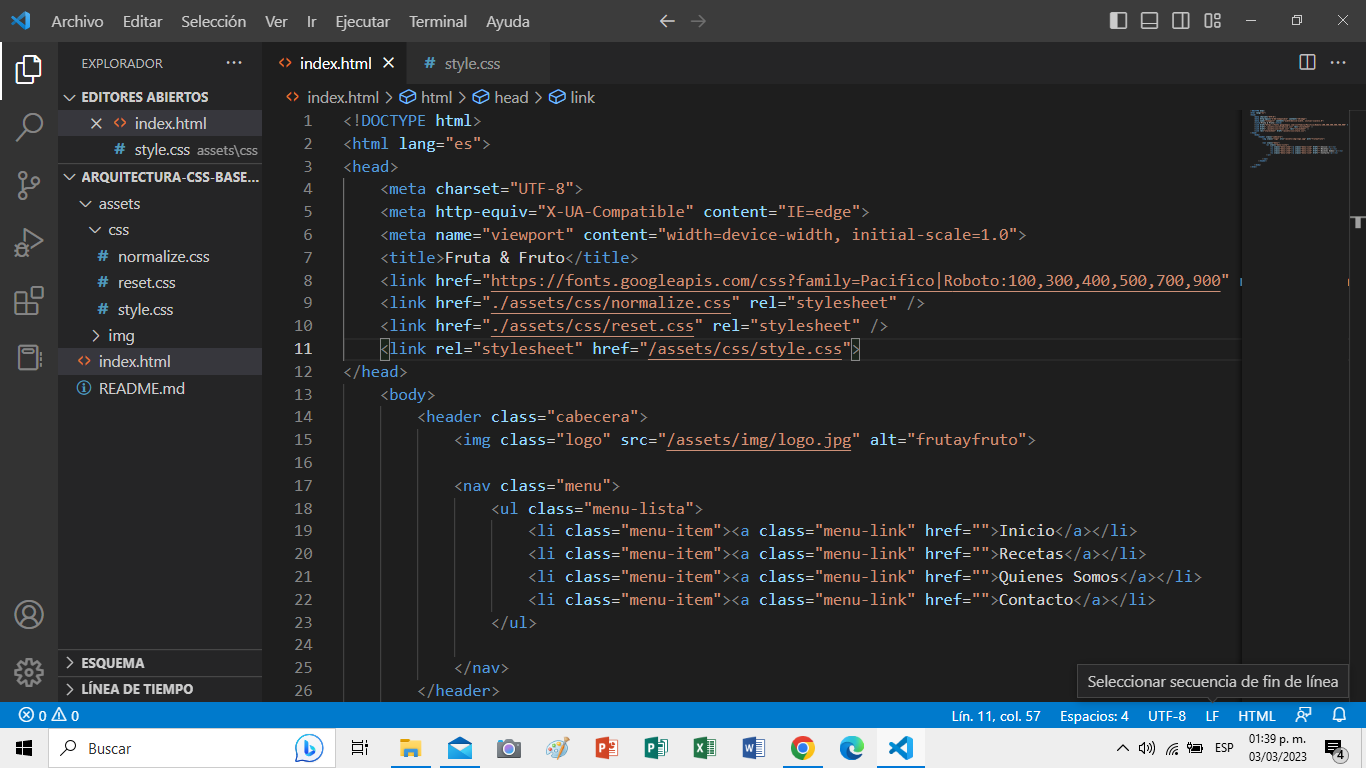Collapse the assets folder
1366x768 pixels.
(160, 203)
